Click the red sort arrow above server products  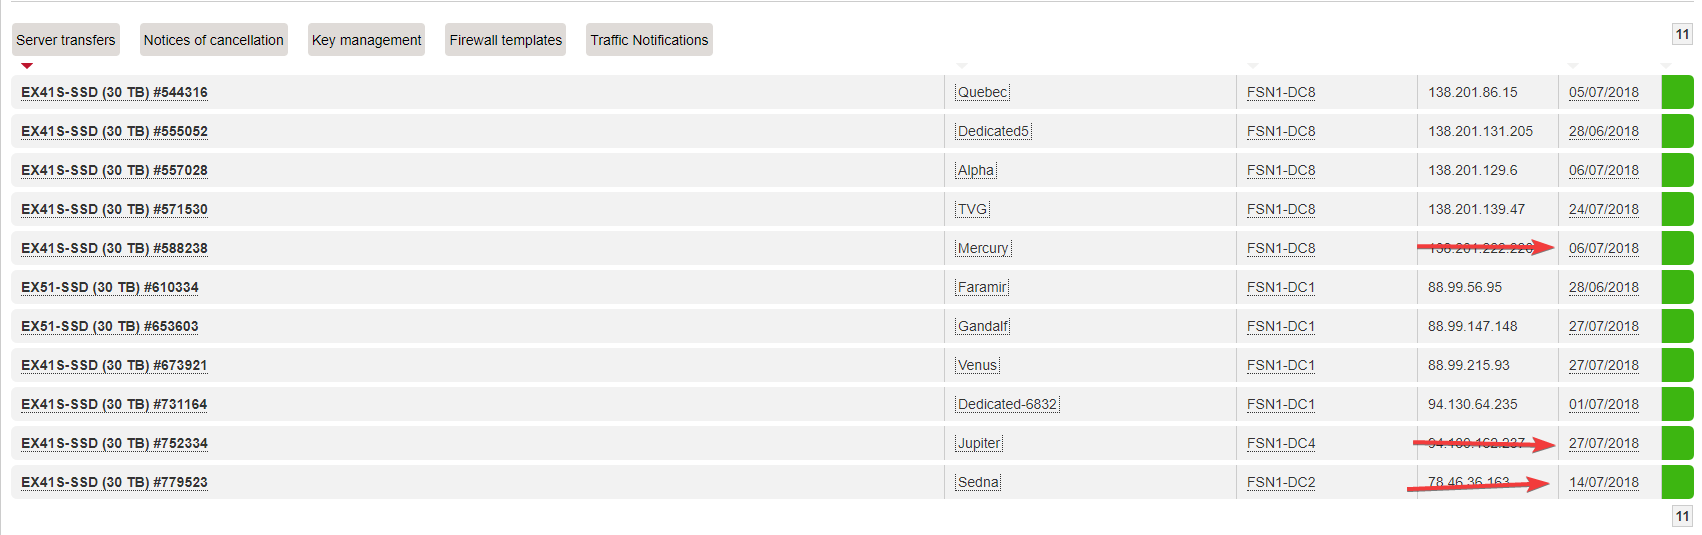pos(27,66)
